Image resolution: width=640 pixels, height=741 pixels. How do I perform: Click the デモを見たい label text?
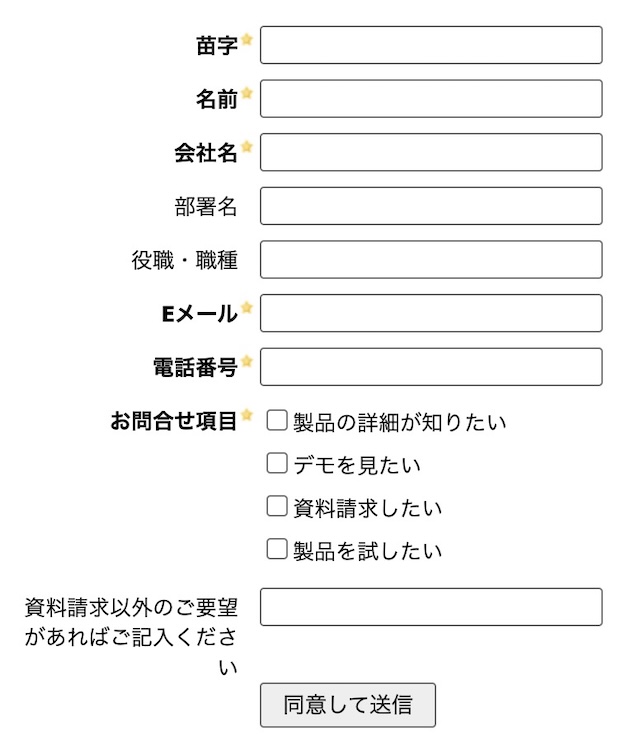(x=357, y=465)
